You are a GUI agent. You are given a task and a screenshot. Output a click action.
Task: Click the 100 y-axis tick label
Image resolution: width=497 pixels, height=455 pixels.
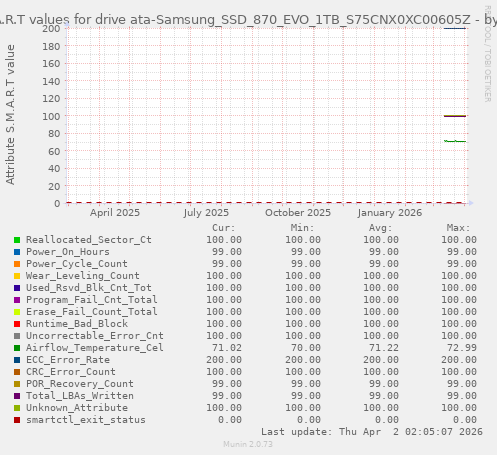pyautogui.click(x=51, y=116)
